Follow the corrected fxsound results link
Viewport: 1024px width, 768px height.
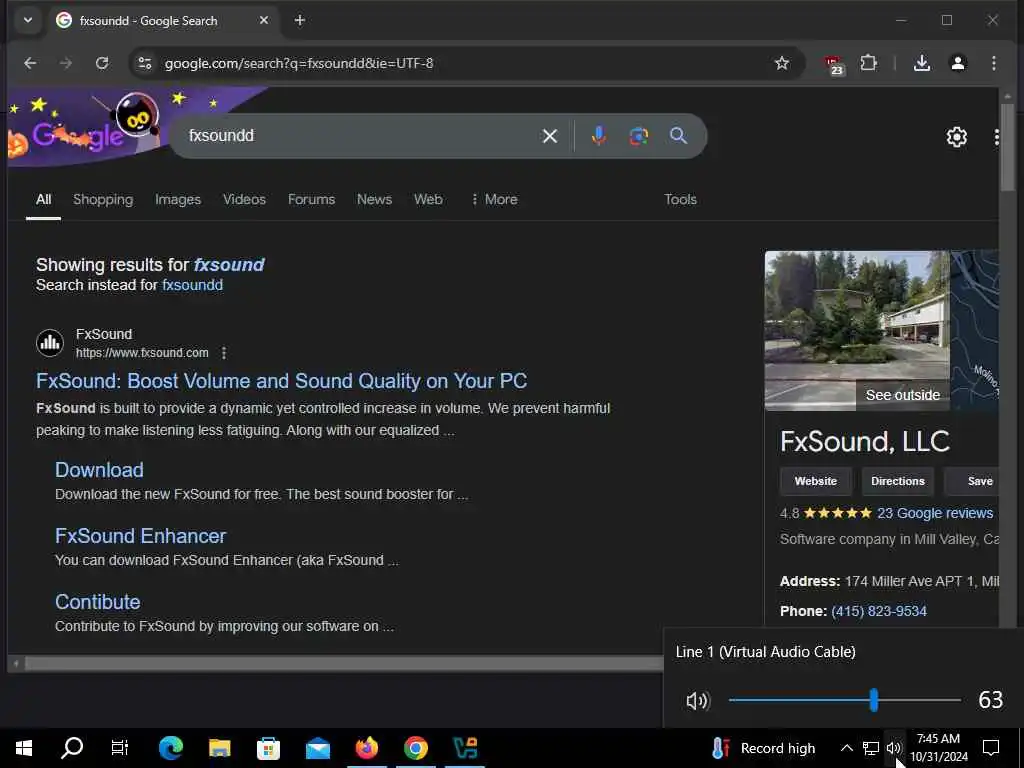[229, 264]
